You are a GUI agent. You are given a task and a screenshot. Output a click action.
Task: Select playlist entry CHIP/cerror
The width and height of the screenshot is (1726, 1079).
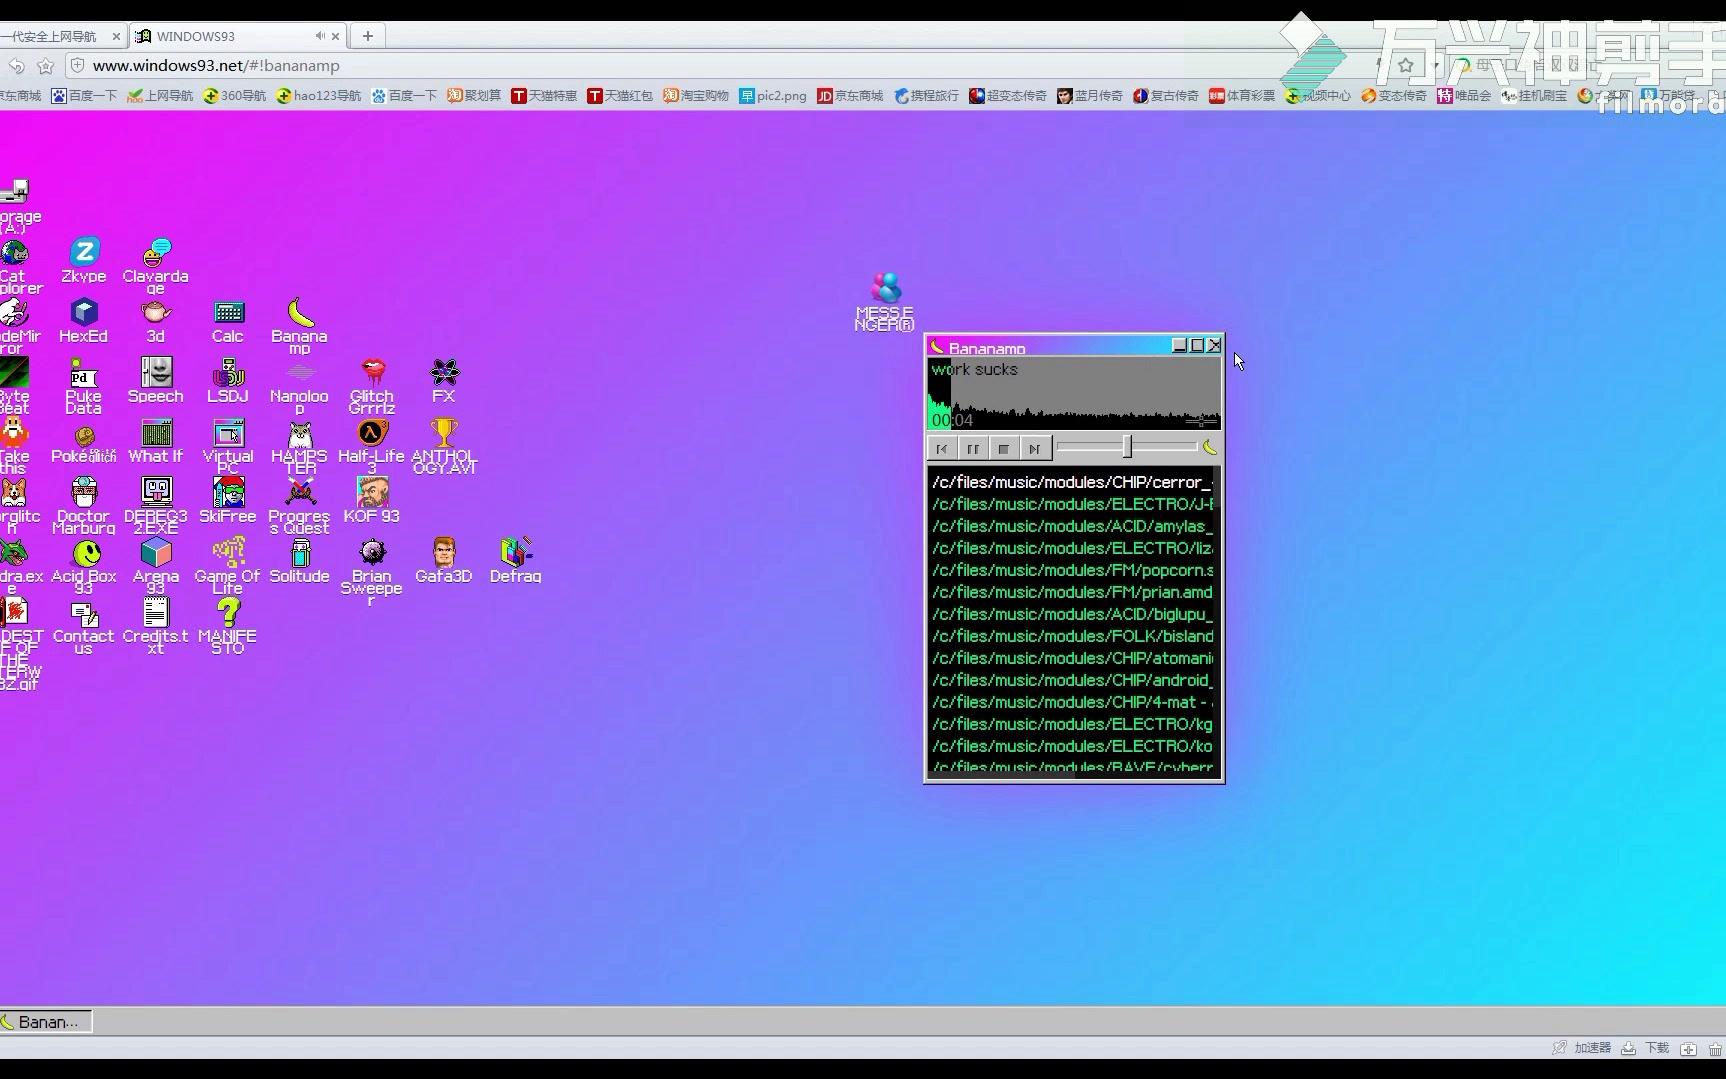coord(1073,482)
